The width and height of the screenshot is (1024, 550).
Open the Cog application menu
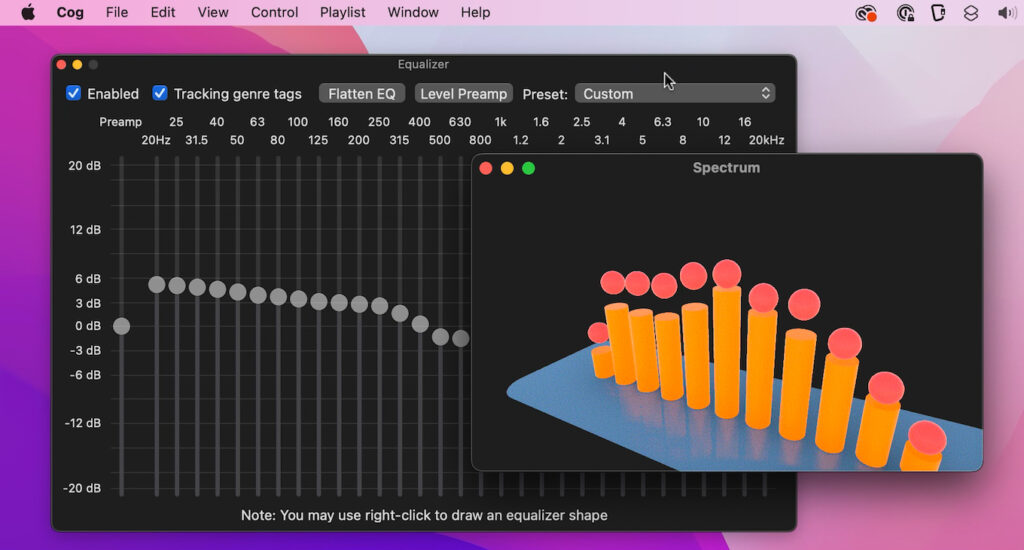pos(70,12)
